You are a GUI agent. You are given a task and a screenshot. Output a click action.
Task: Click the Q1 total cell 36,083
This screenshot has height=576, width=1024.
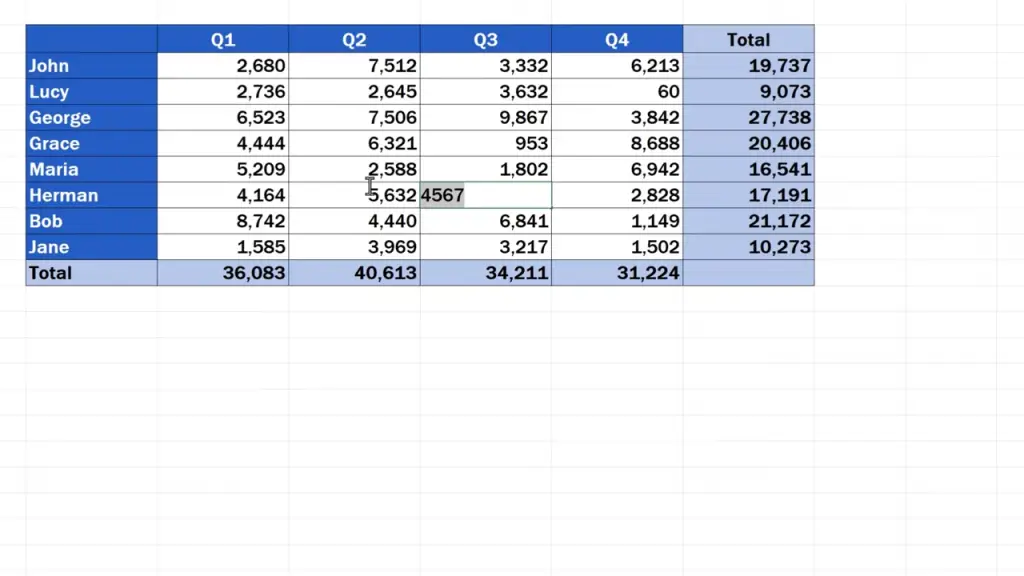(223, 273)
